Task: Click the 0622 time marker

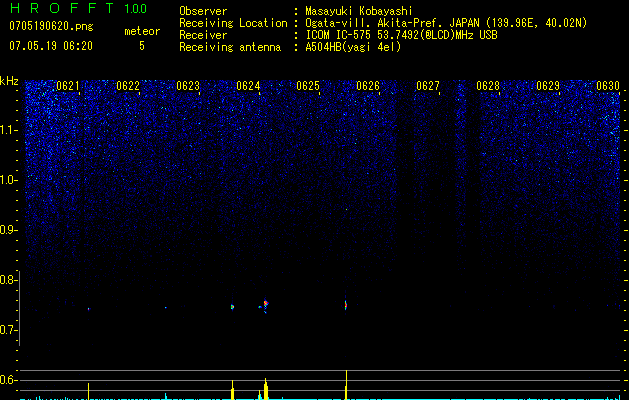Action: (128, 86)
